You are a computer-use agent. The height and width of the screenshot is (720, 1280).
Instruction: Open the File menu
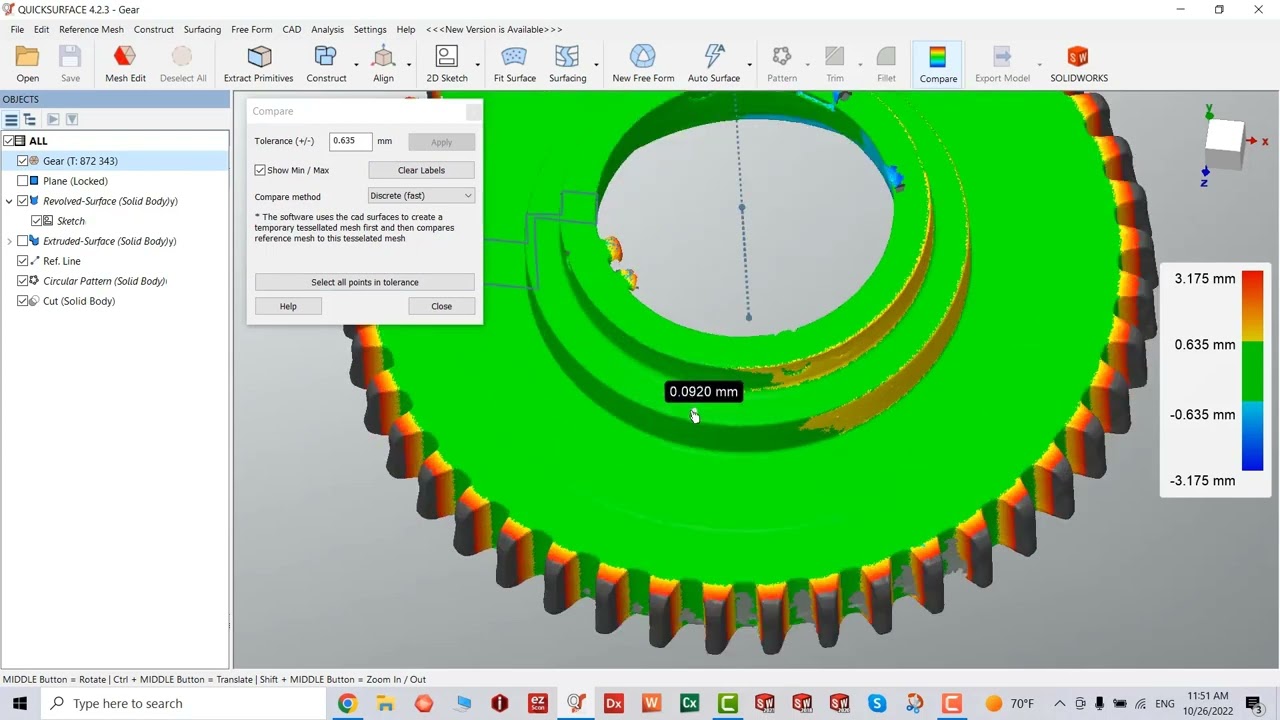17,29
